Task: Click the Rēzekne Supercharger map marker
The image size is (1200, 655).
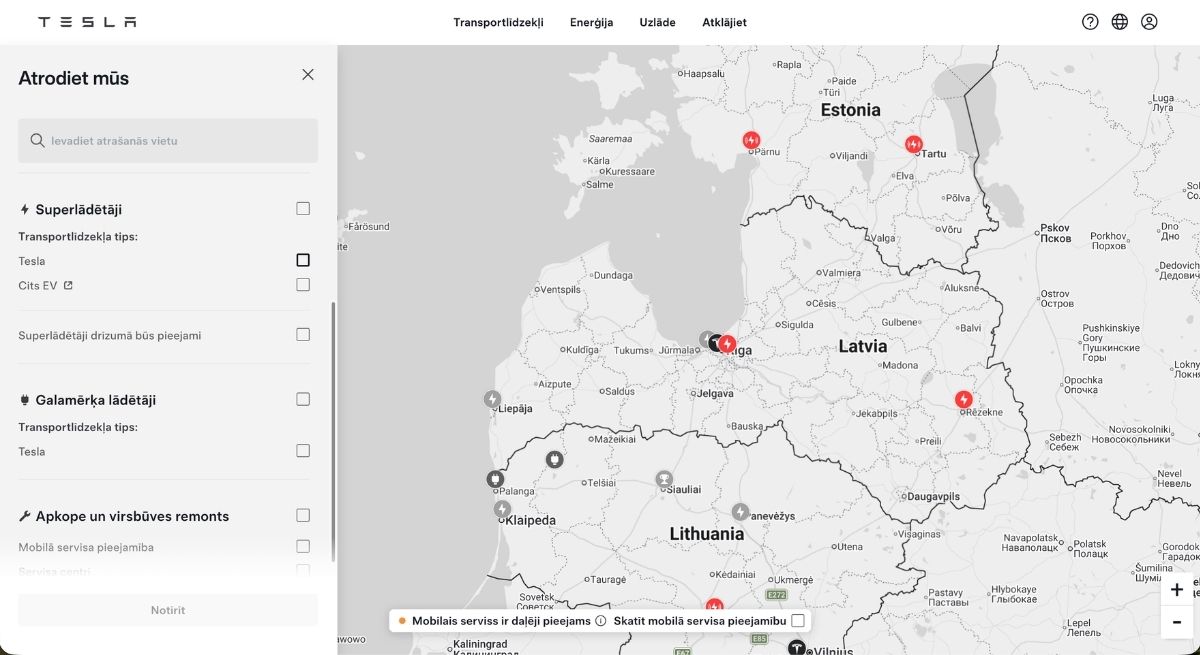Action: coord(964,400)
